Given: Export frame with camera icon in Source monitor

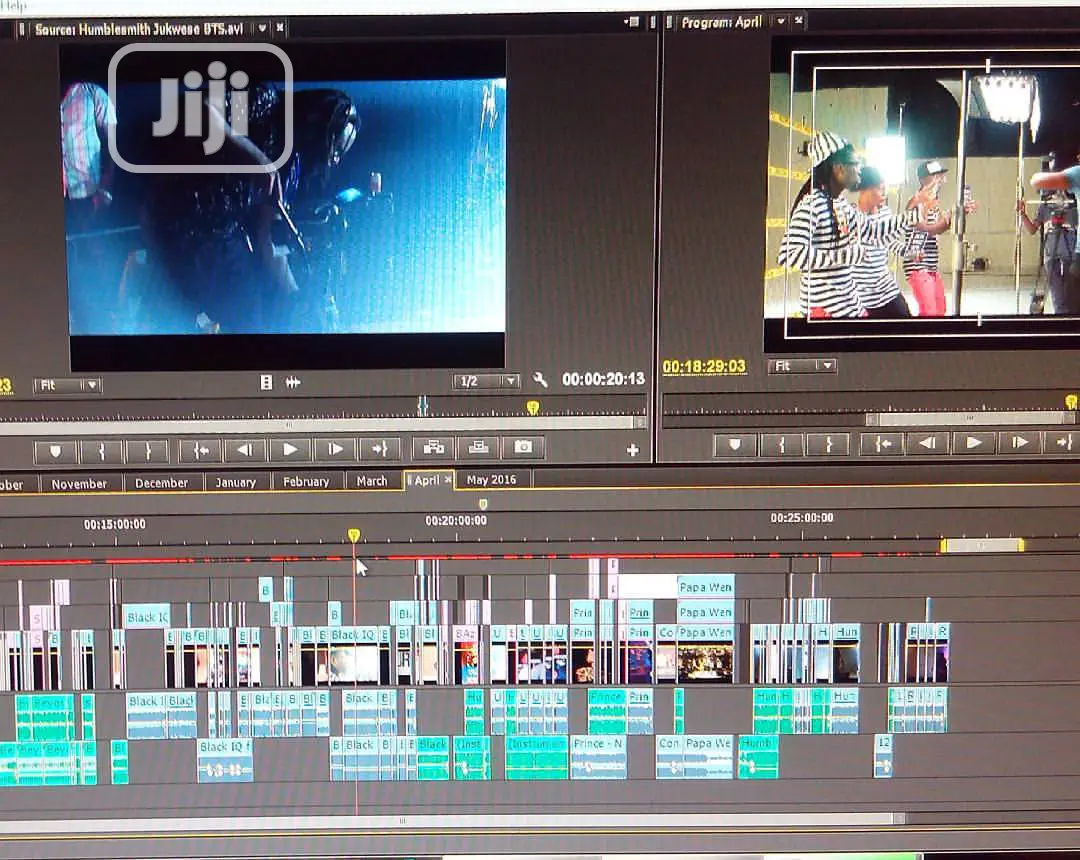Looking at the screenshot, I should (x=523, y=447).
